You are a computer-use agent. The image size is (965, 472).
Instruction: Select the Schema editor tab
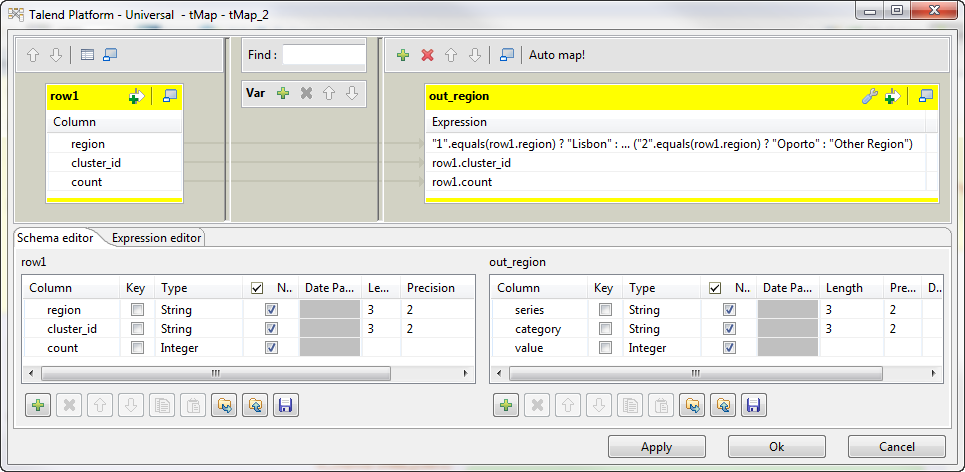[x=56, y=238]
